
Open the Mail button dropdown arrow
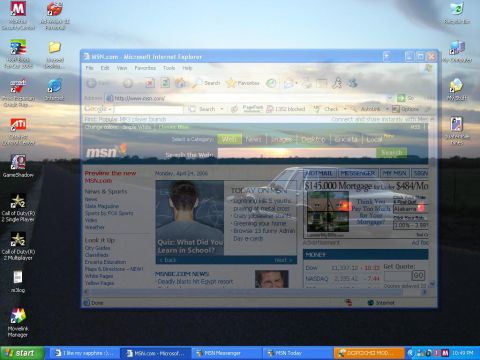(296, 83)
